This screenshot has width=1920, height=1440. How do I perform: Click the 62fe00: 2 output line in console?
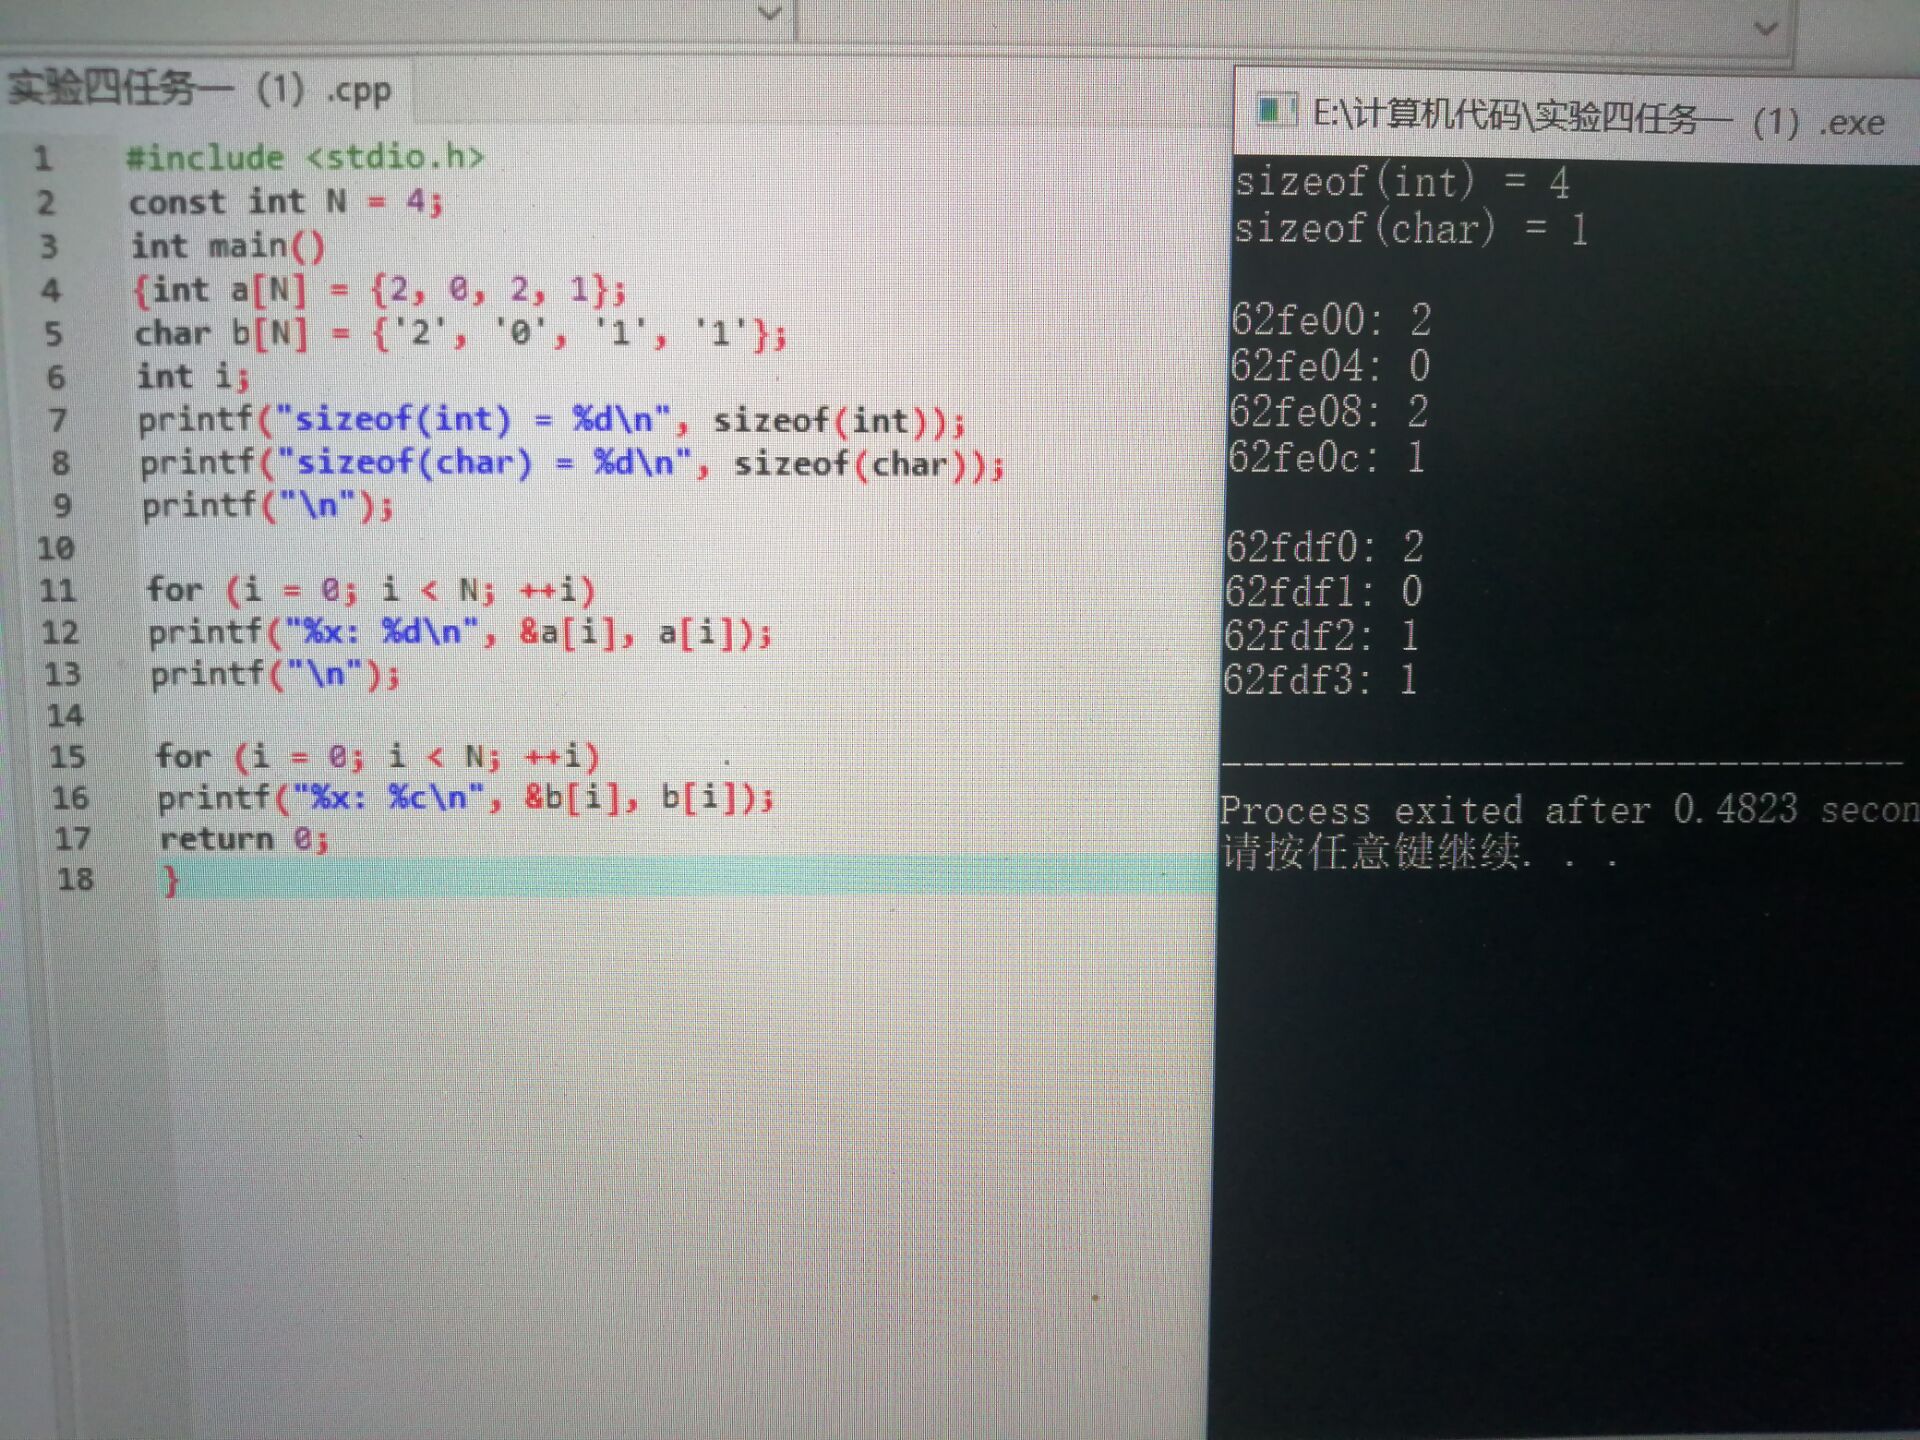click(1330, 321)
